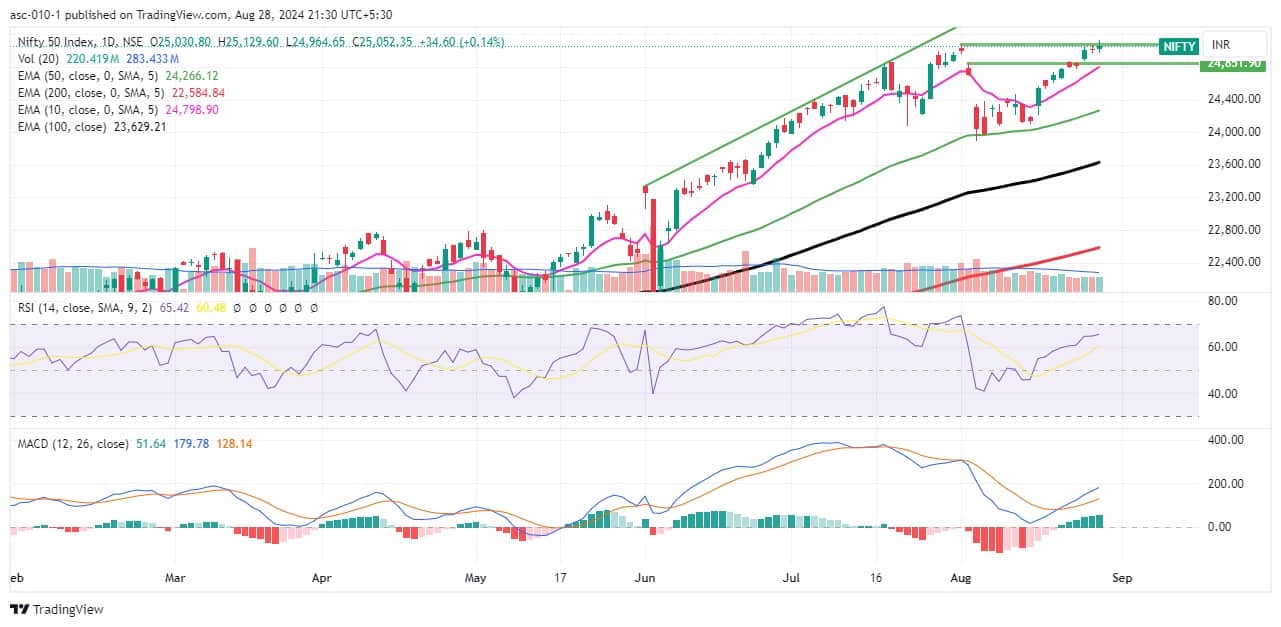1281x627 pixels.
Task: Select the green NIFTY symbol badge
Action: [1178, 46]
